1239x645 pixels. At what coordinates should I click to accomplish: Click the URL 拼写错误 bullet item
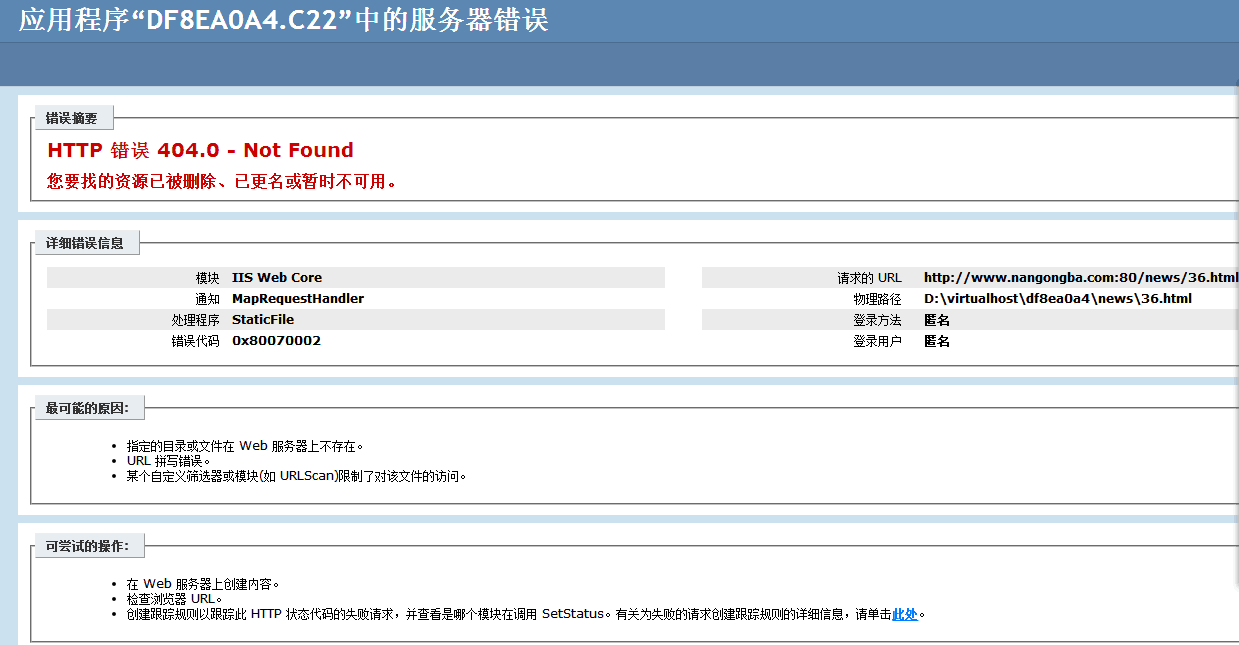point(168,461)
